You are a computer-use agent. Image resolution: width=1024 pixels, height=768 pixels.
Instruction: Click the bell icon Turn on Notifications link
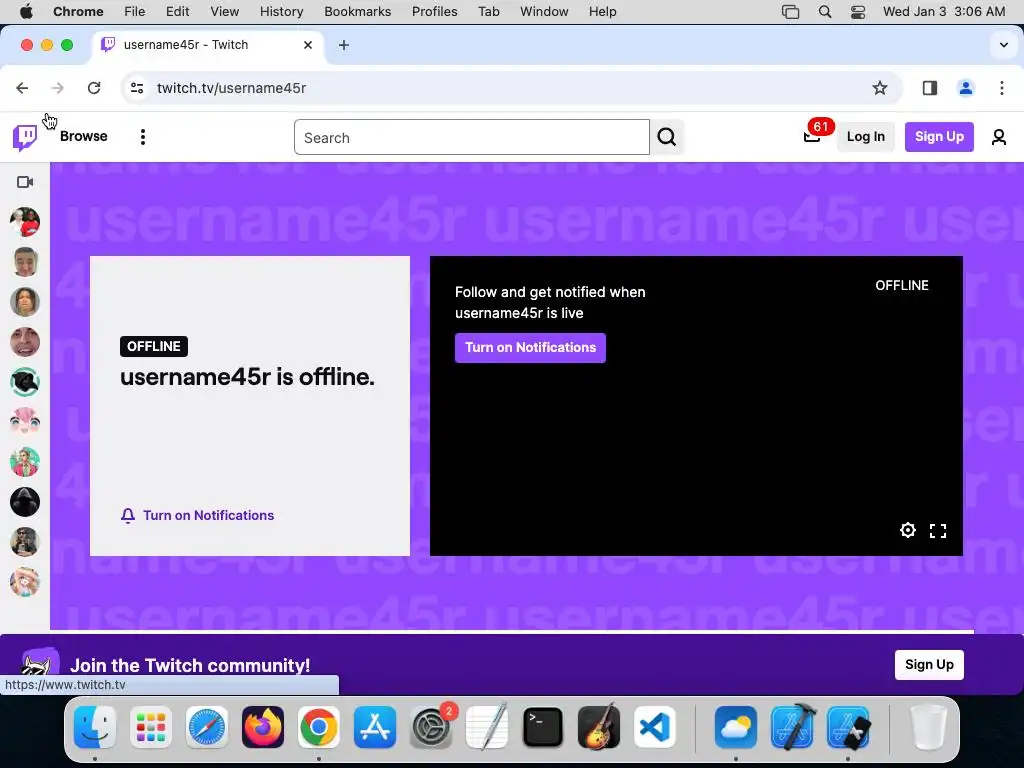point(197,515)
